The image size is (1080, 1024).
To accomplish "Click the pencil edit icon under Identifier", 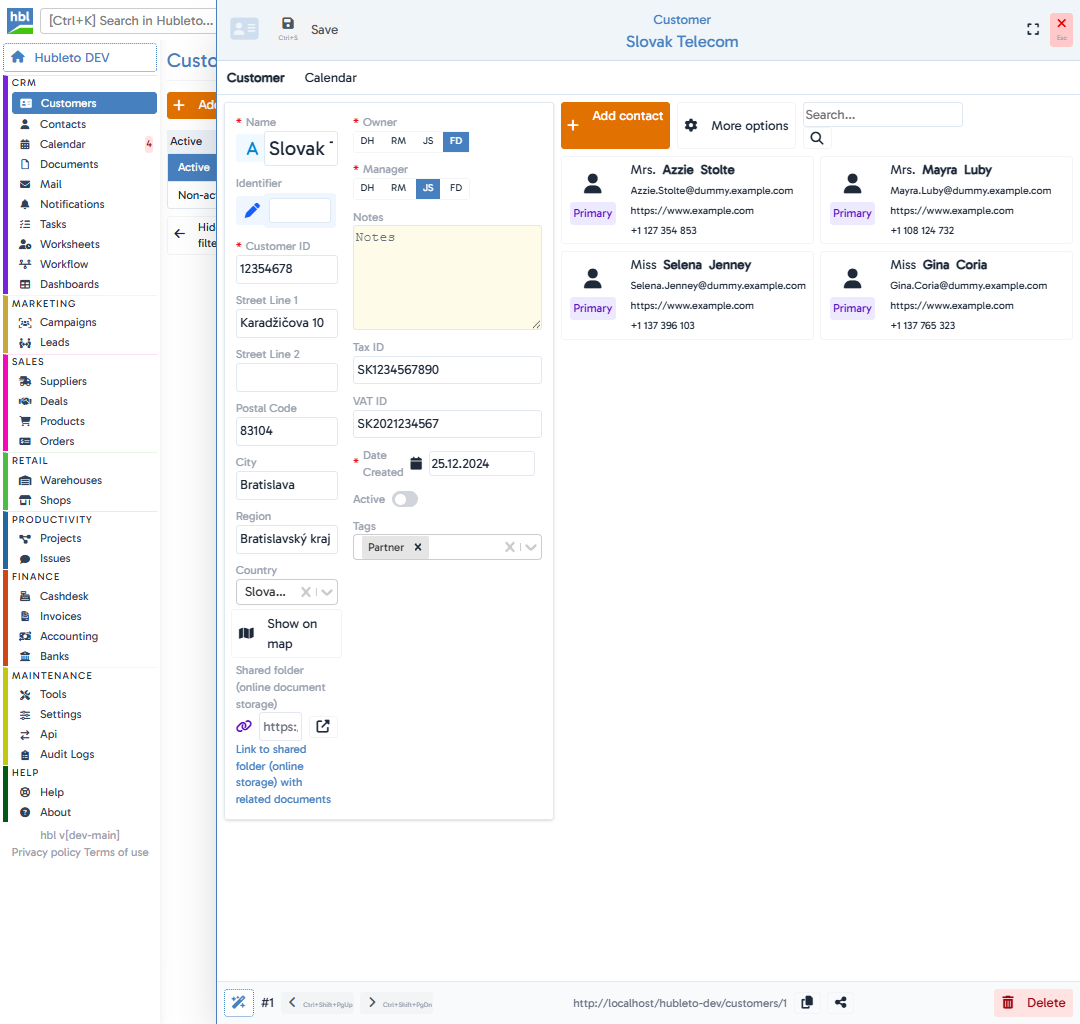I will tap(252, 210).
